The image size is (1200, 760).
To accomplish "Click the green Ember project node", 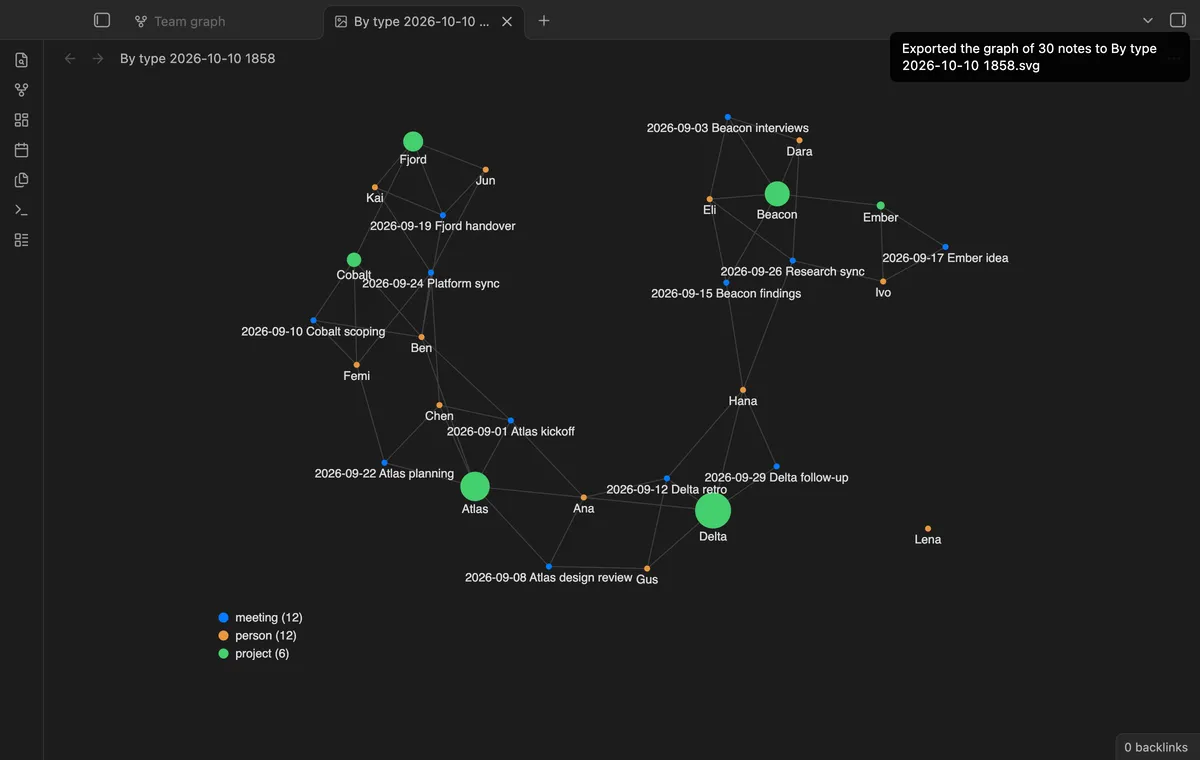I will [881, 206].
